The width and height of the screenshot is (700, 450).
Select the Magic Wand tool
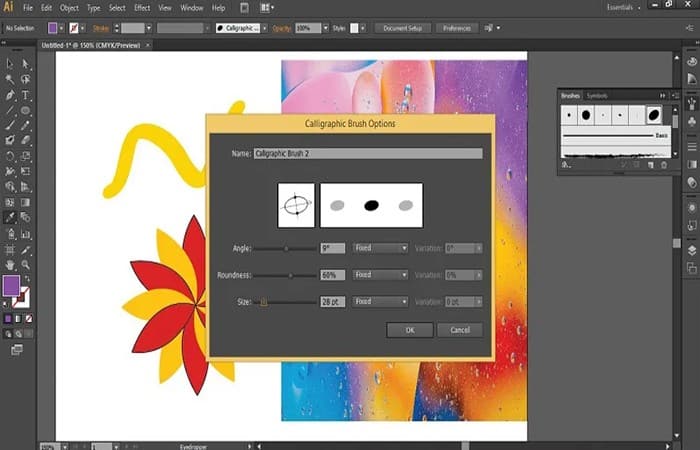pos(9,79)
